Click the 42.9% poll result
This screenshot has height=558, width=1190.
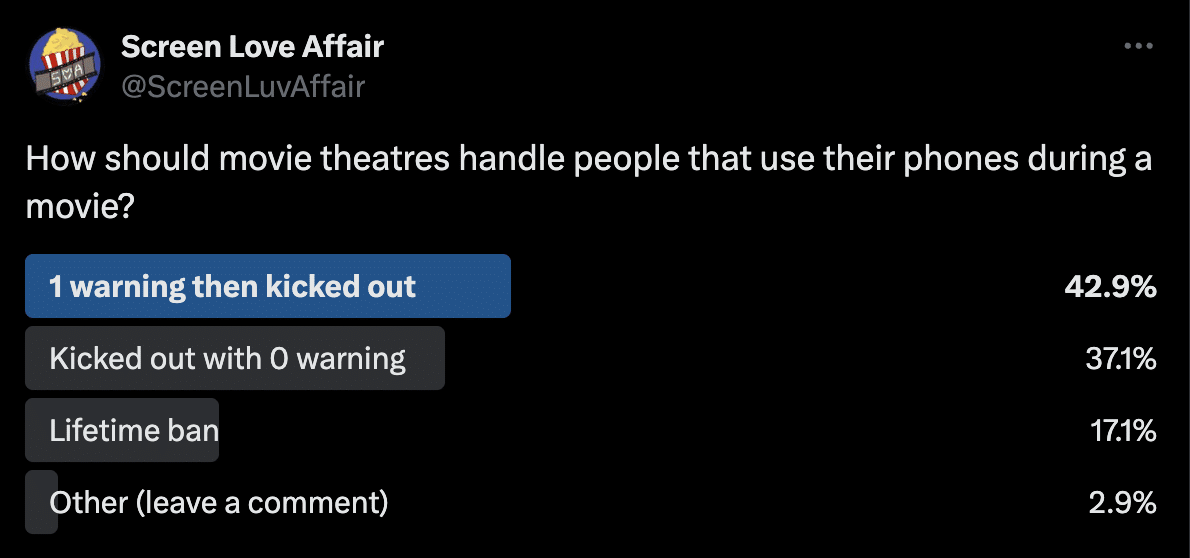[1110, 287]
